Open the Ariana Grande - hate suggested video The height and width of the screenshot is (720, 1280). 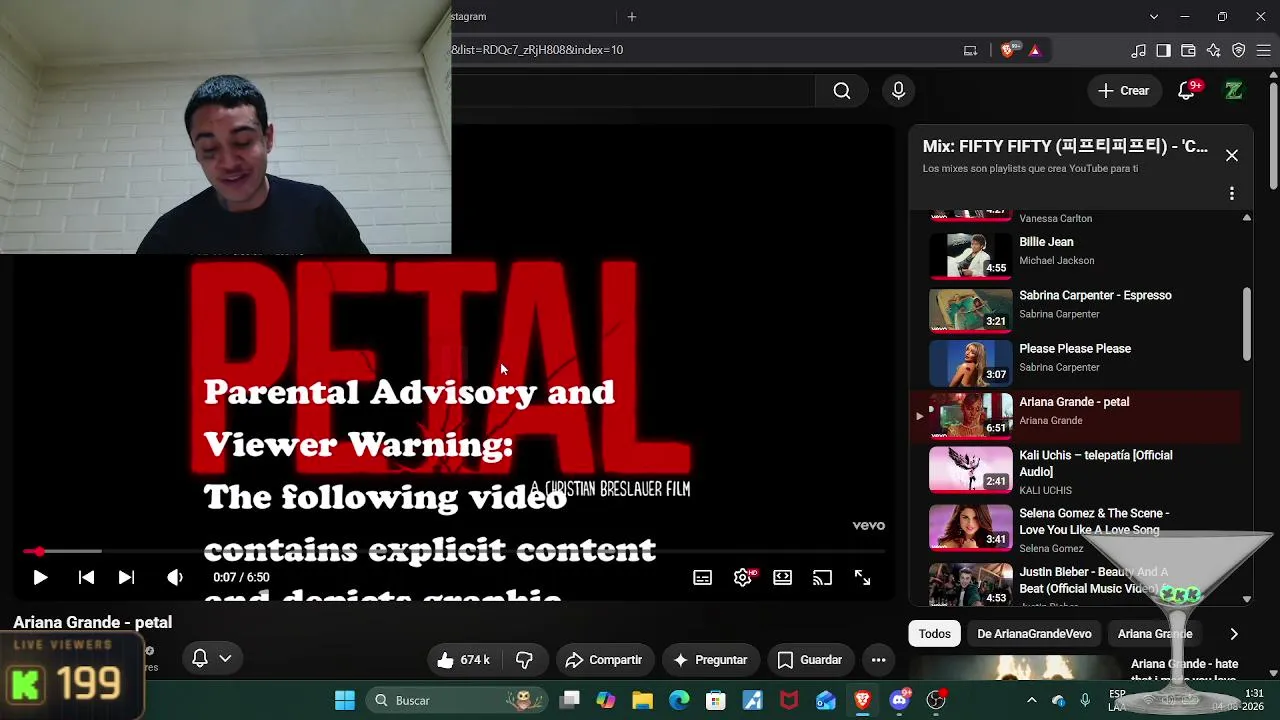click(x=1185, y=672)
